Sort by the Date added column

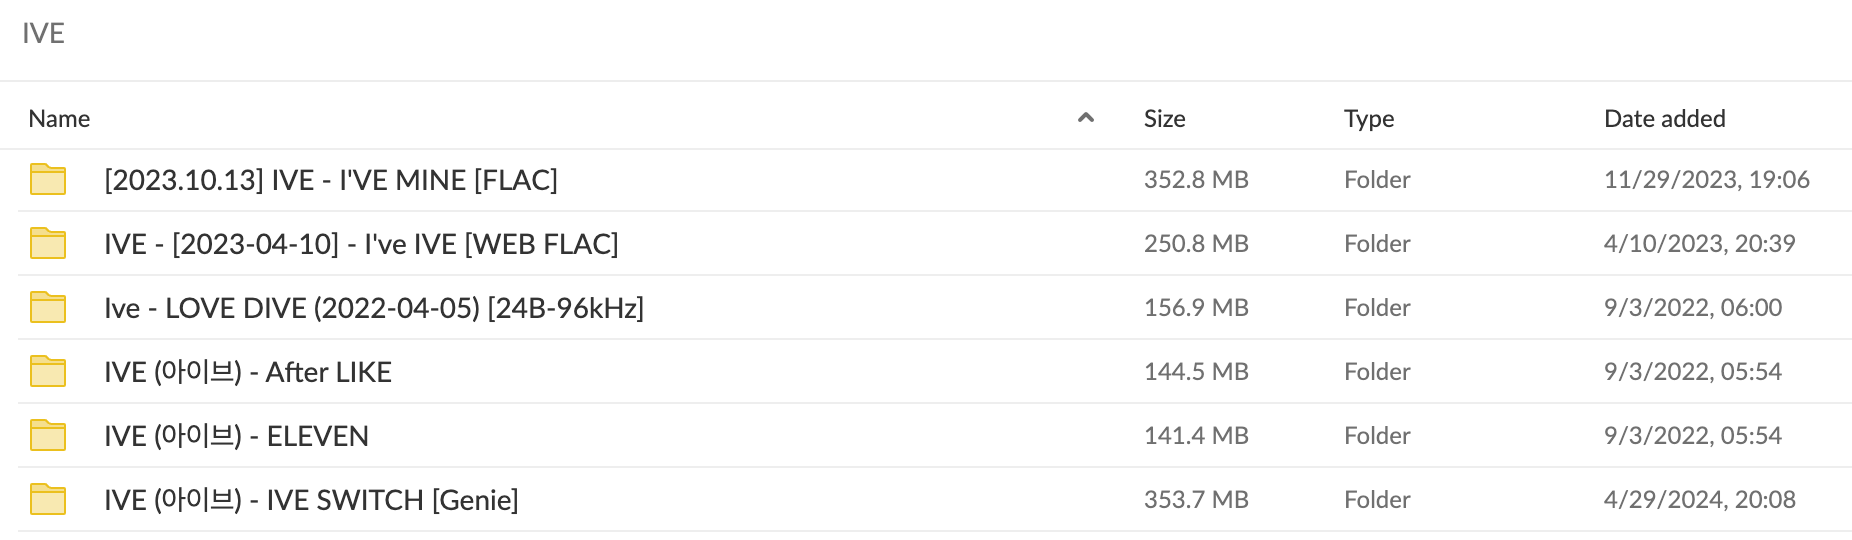click(x=1664, y=119)
